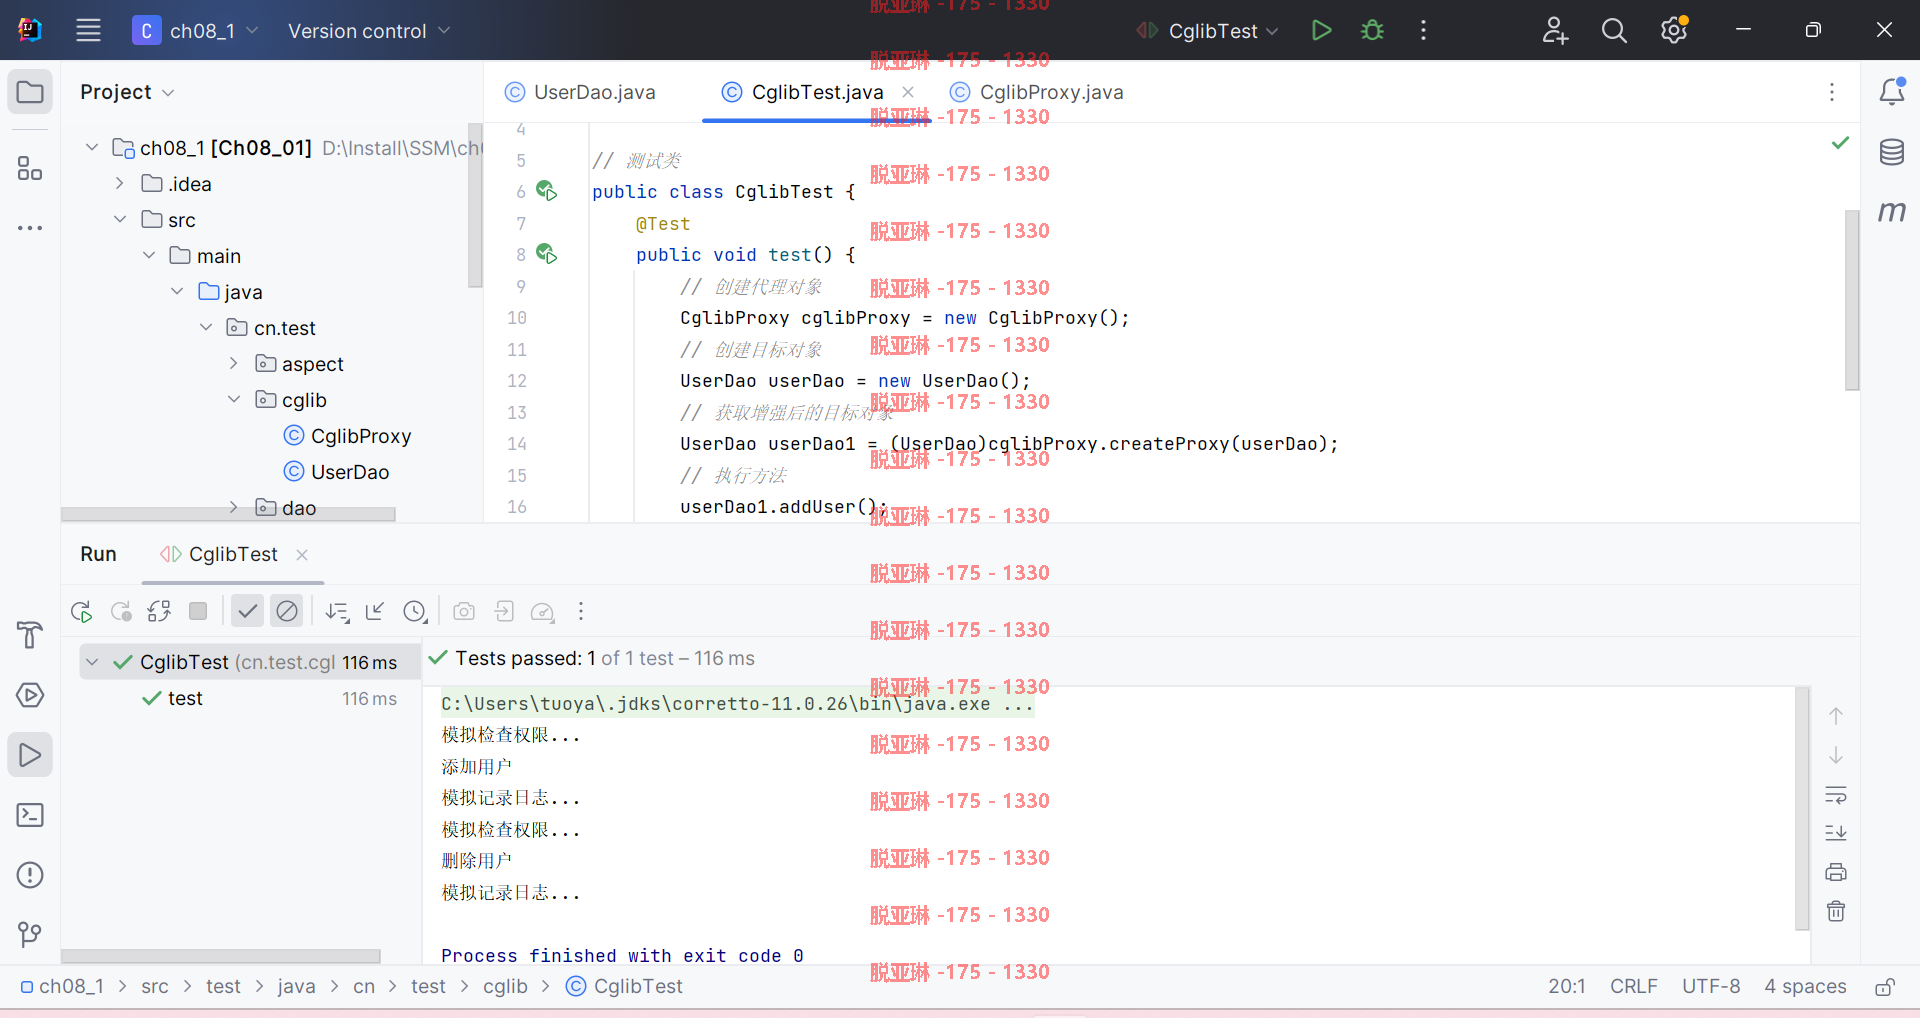
Task: Start debugging with the bug icon
Action: tap(1372, 30)
